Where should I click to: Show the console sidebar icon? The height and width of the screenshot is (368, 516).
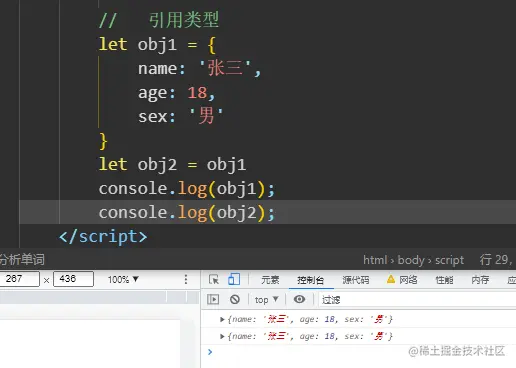tap(213, 299)
